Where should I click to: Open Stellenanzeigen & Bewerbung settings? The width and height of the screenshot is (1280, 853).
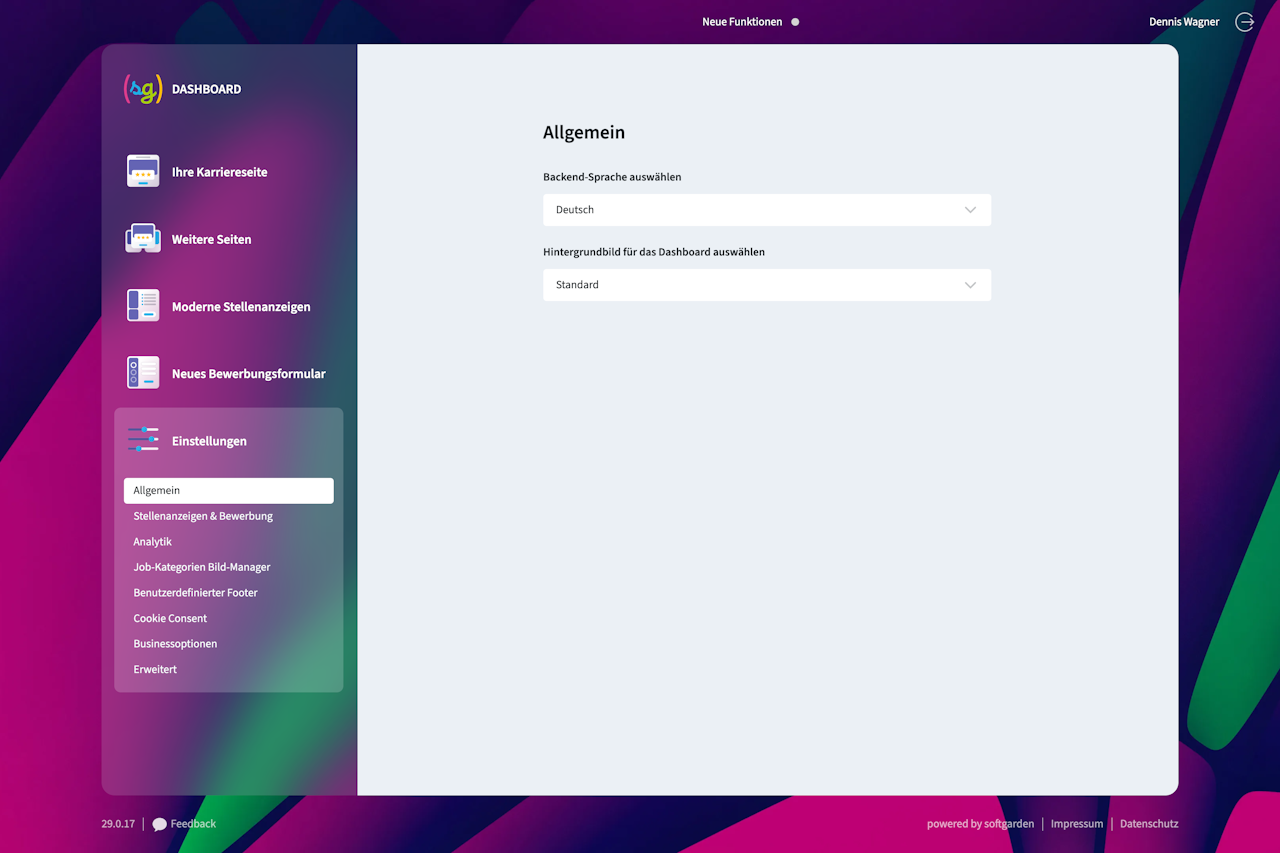coord(203,516)
